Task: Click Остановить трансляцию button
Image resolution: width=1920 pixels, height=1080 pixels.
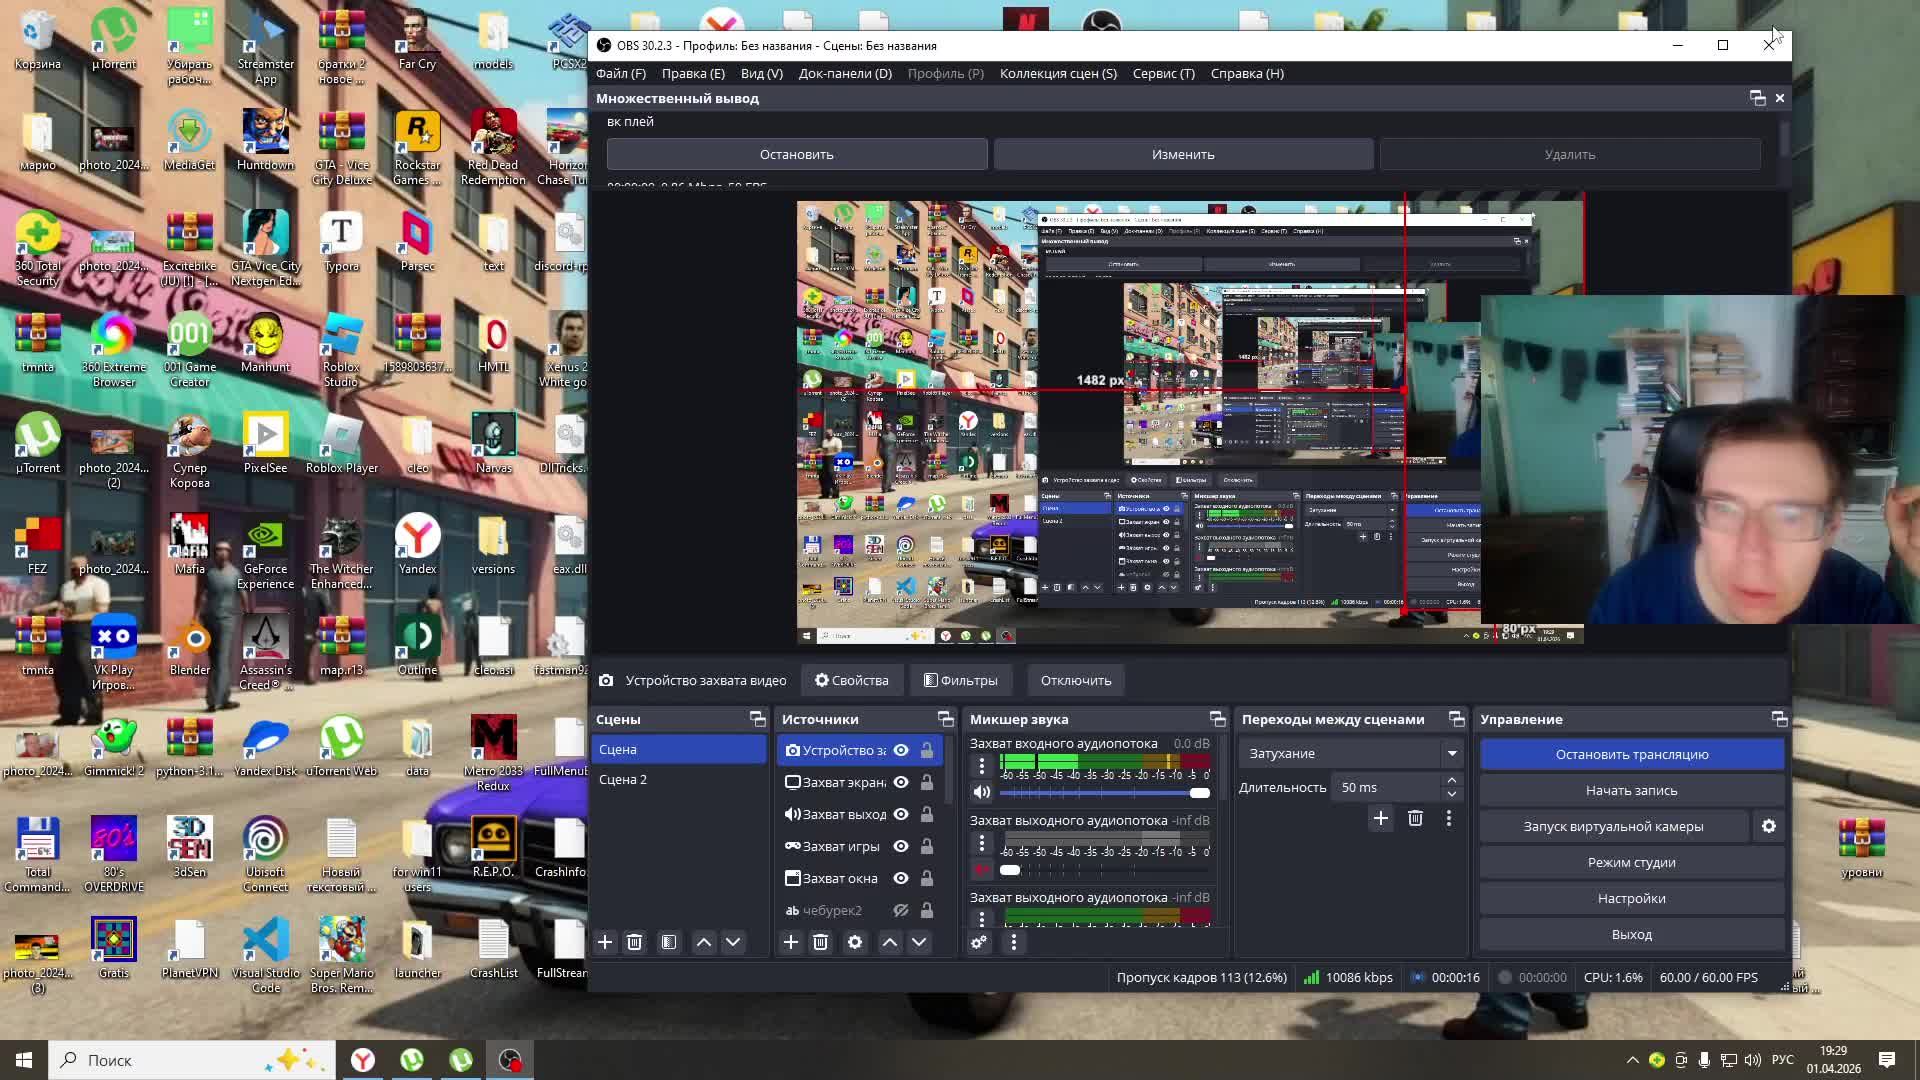Action: coord(1631,754)
